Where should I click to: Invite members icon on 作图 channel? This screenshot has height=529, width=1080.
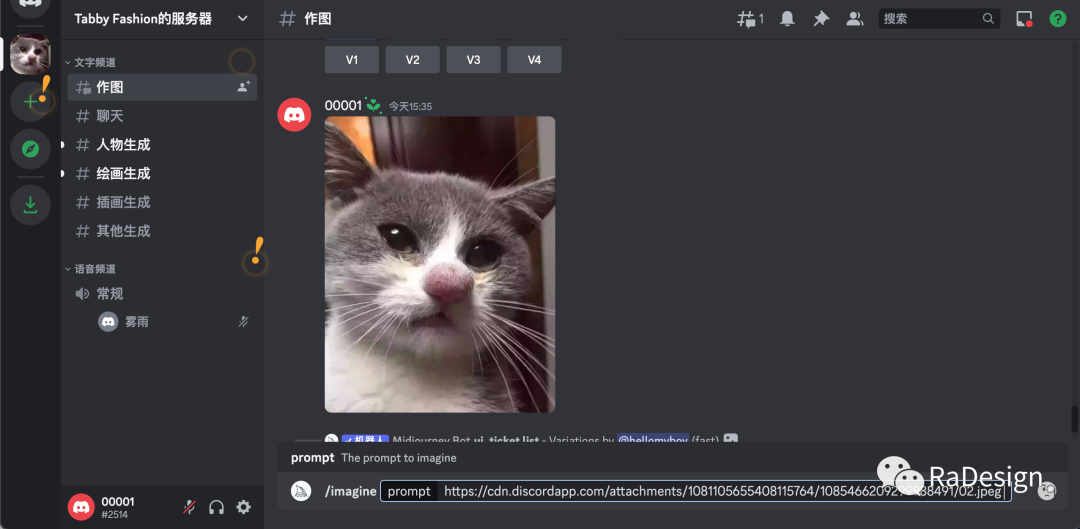tap(244, 87)
